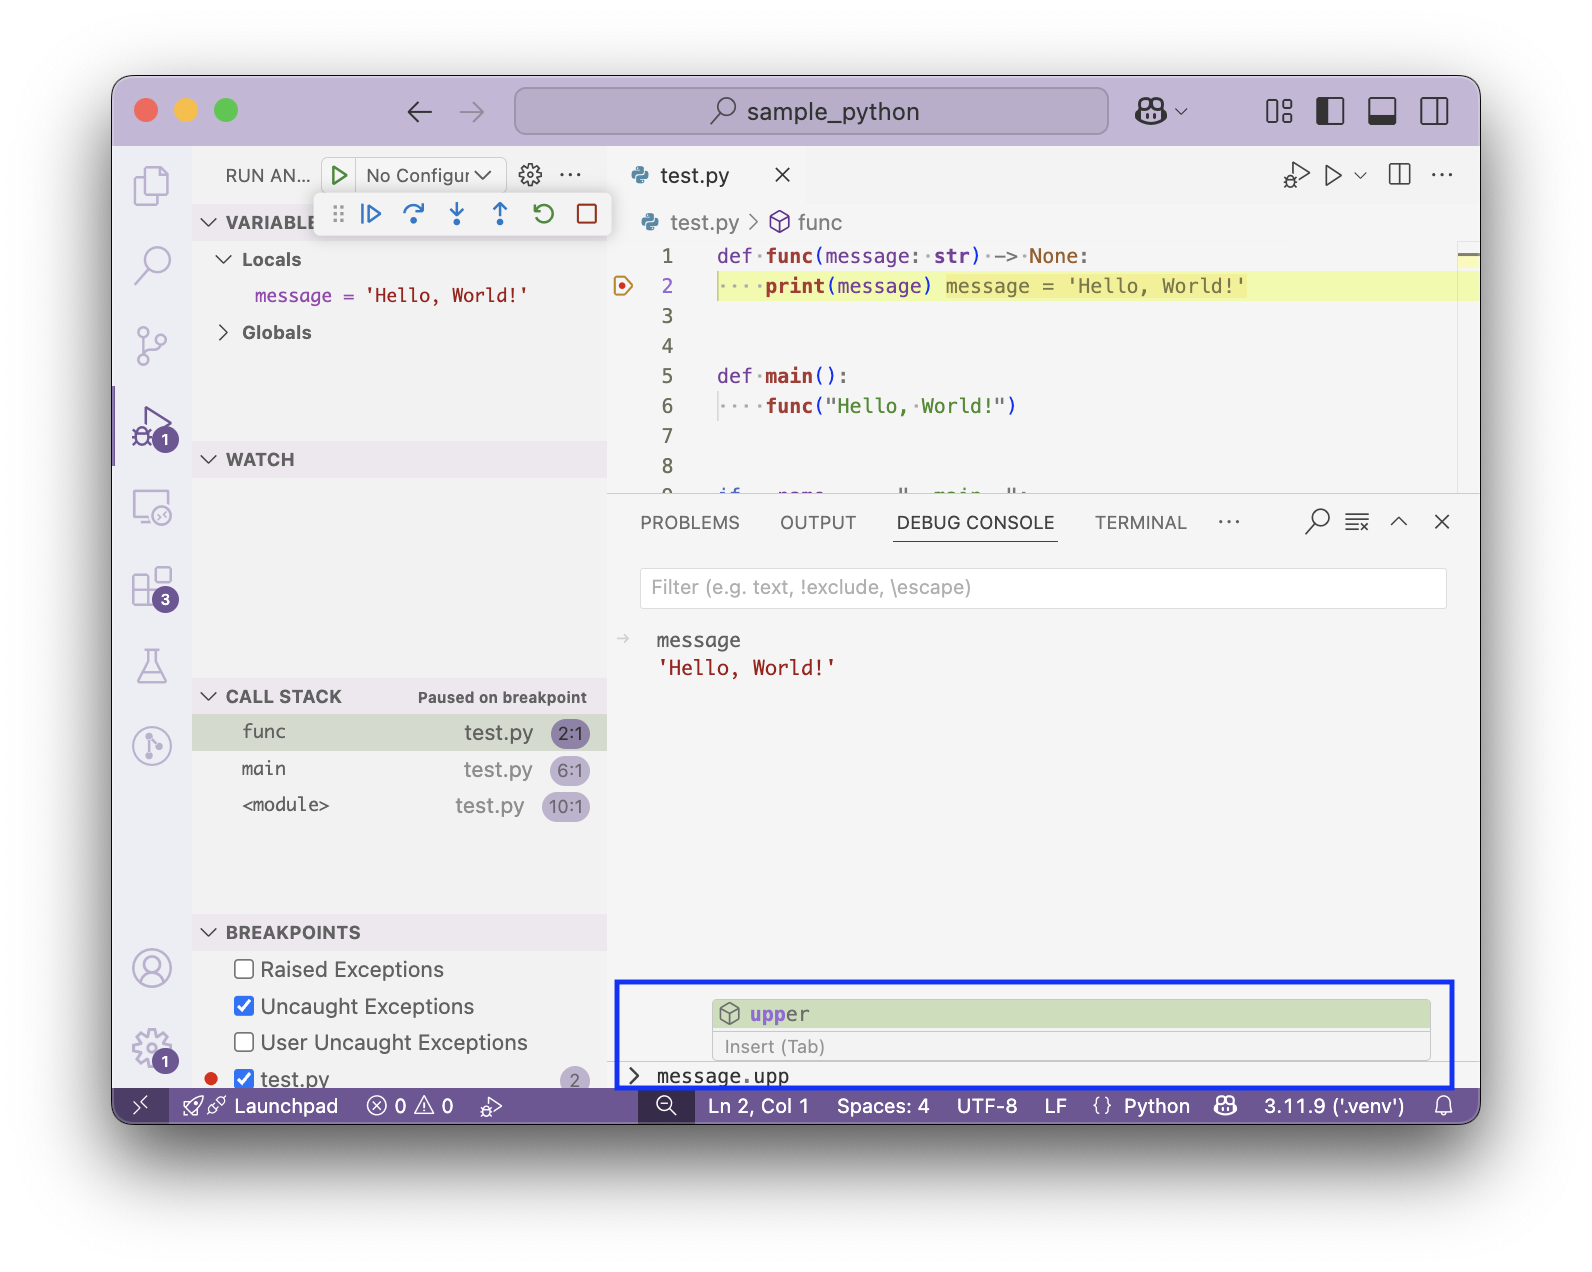1592x1272 pixels.
Task: Uncheck the test.py breakpoint
Action: (x=244, y=1079)
